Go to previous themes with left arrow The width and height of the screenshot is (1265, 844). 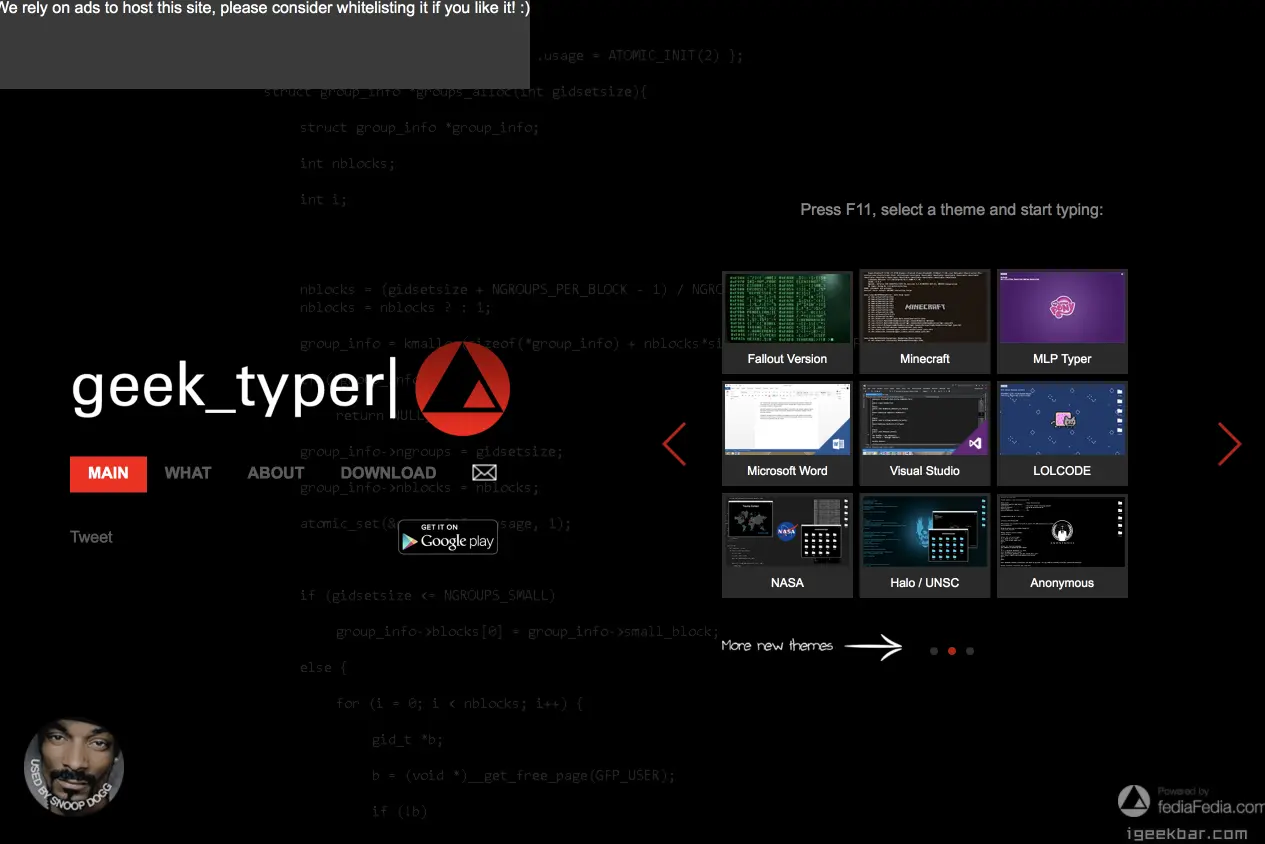[x=675, y=444]
